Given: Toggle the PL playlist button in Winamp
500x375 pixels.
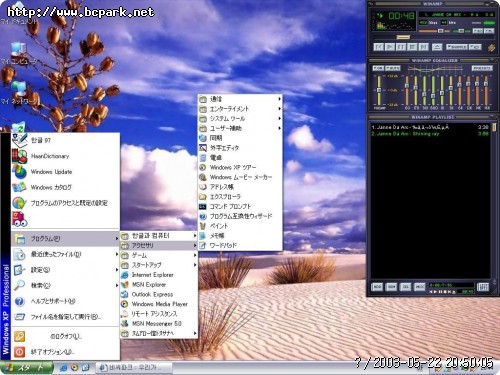Looking at the screenshot, I should pos(489,31).
